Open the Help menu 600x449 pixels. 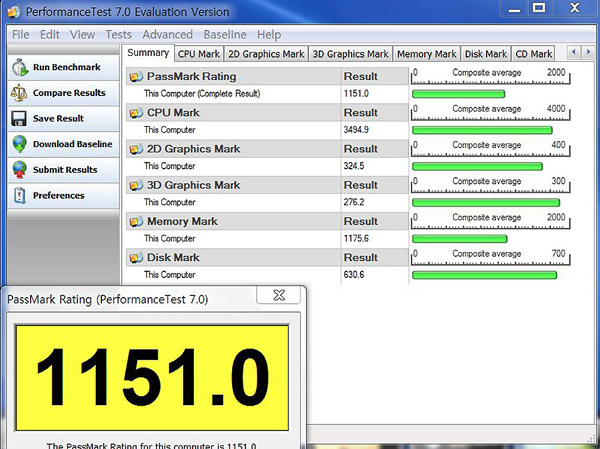coord(269,35)
